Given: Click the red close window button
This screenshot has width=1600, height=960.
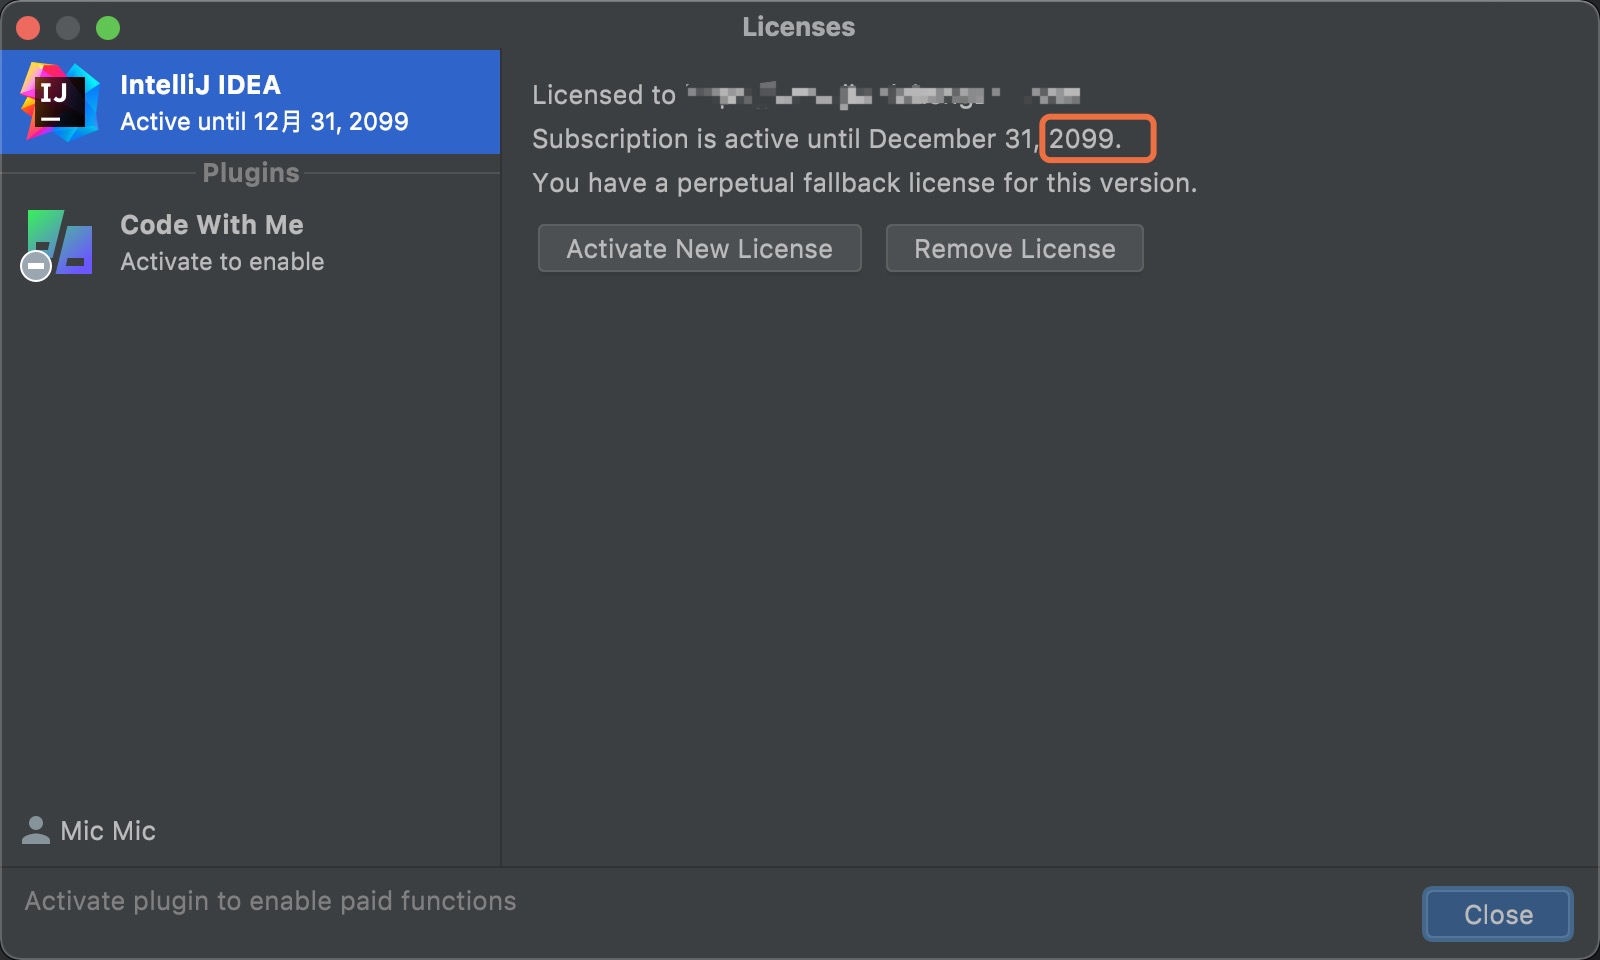Looking at the screenshot, I should point(28,28).
